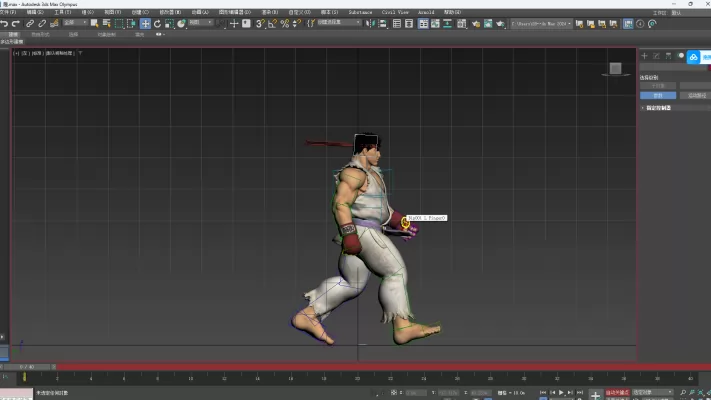Toggle the 3D Snaps button
711x400 pixels.
260,23
